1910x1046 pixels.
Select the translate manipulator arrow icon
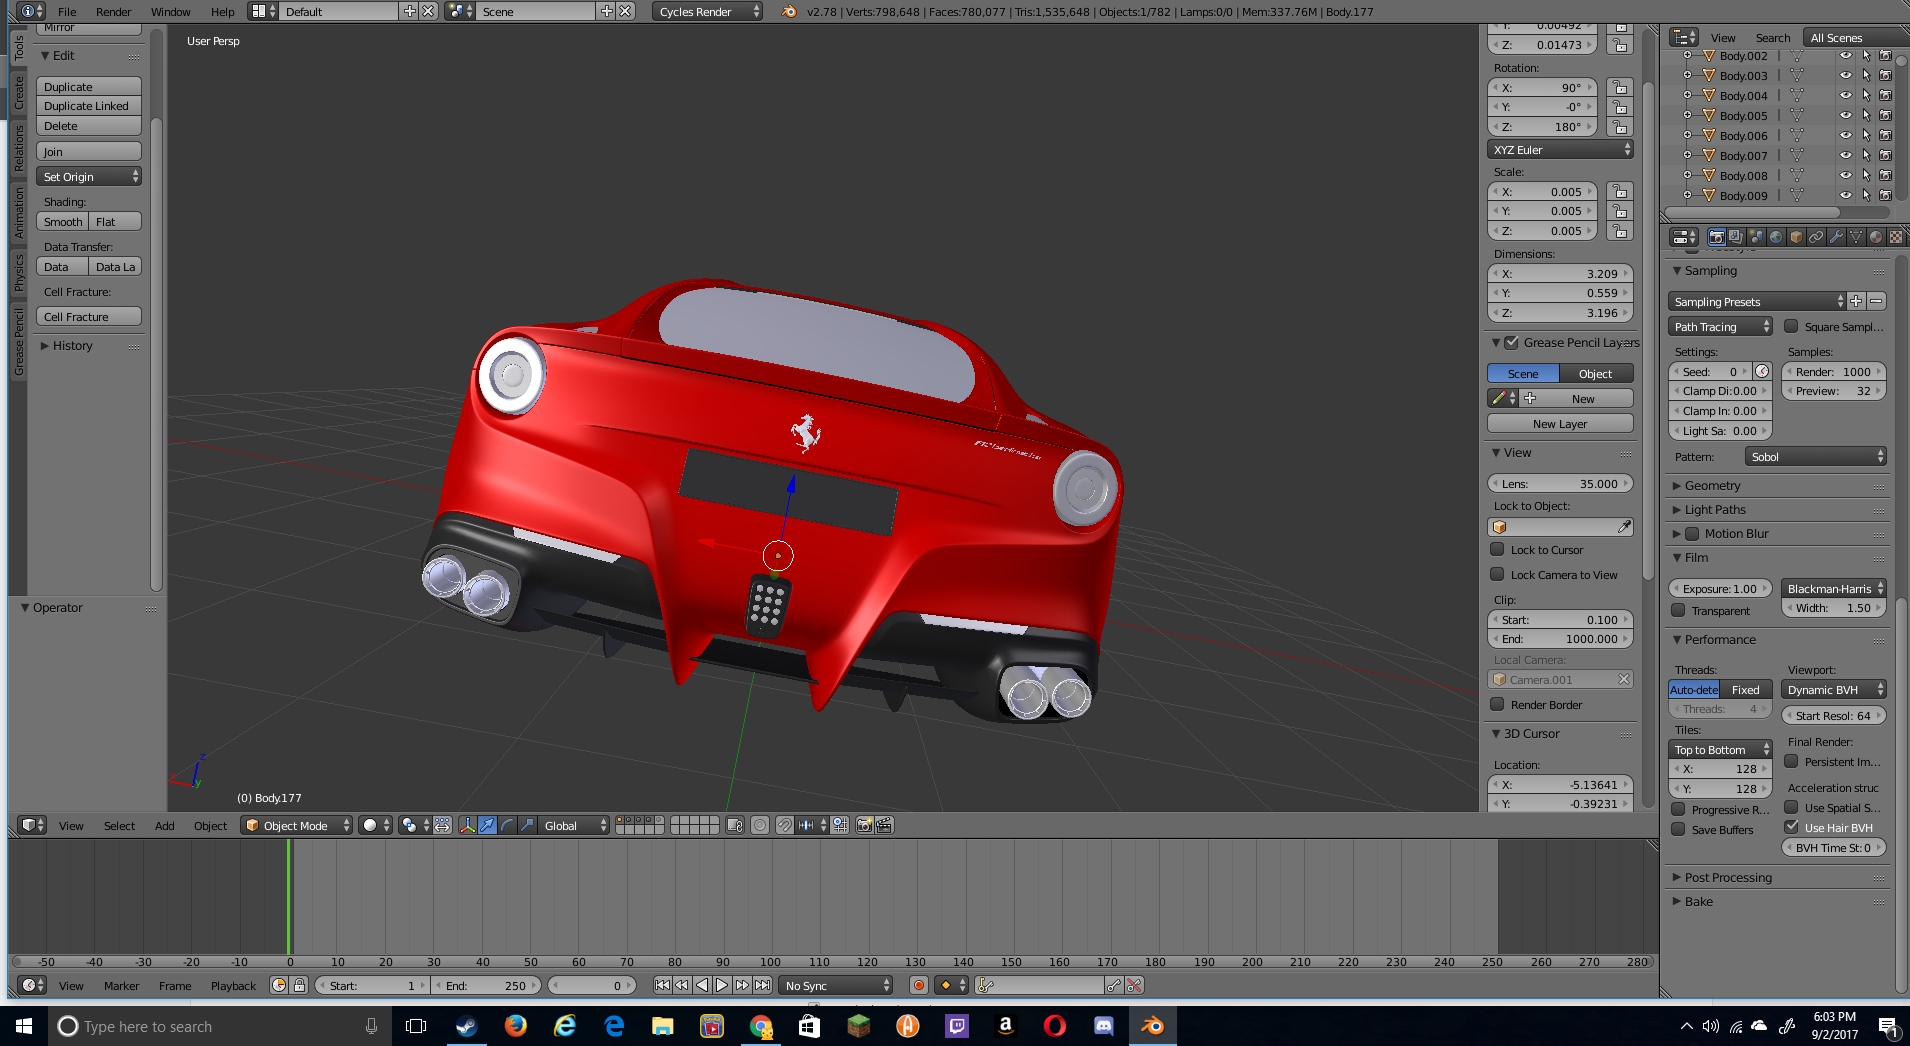pos(487,825)
